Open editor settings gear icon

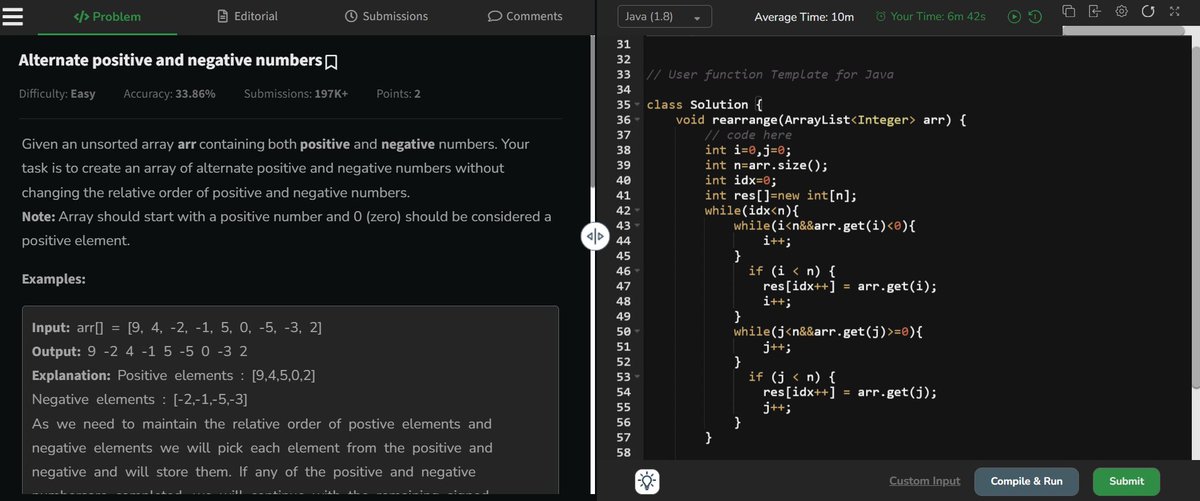[1122, 12]
